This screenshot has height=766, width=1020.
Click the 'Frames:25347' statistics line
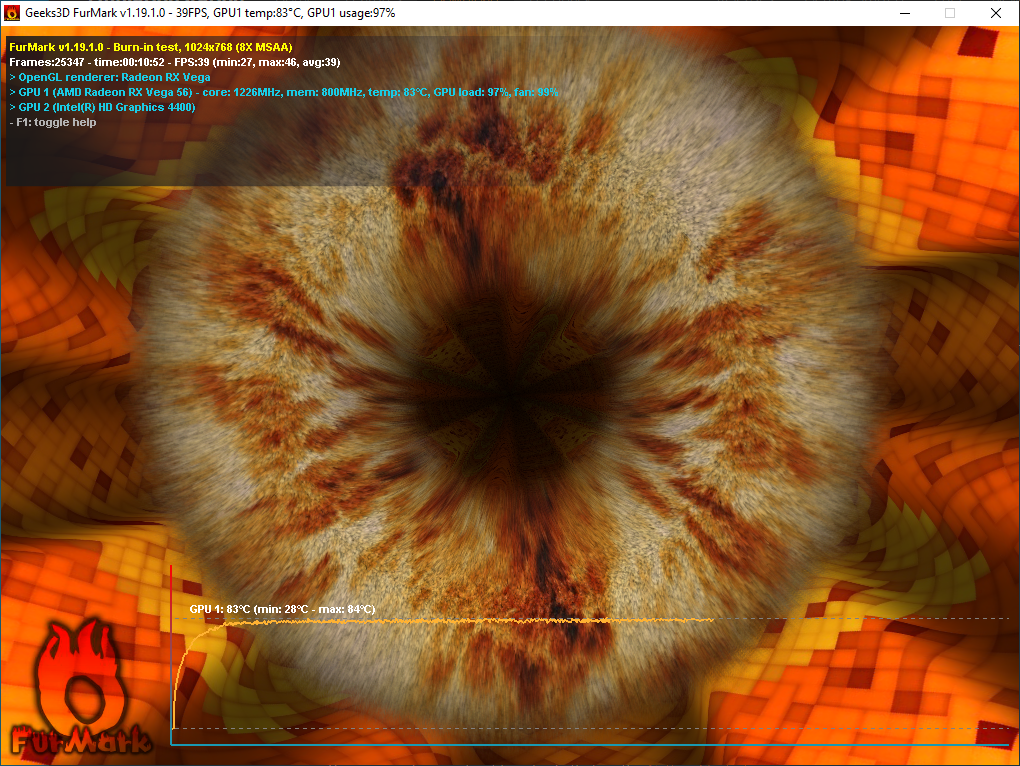click(175, 62)
